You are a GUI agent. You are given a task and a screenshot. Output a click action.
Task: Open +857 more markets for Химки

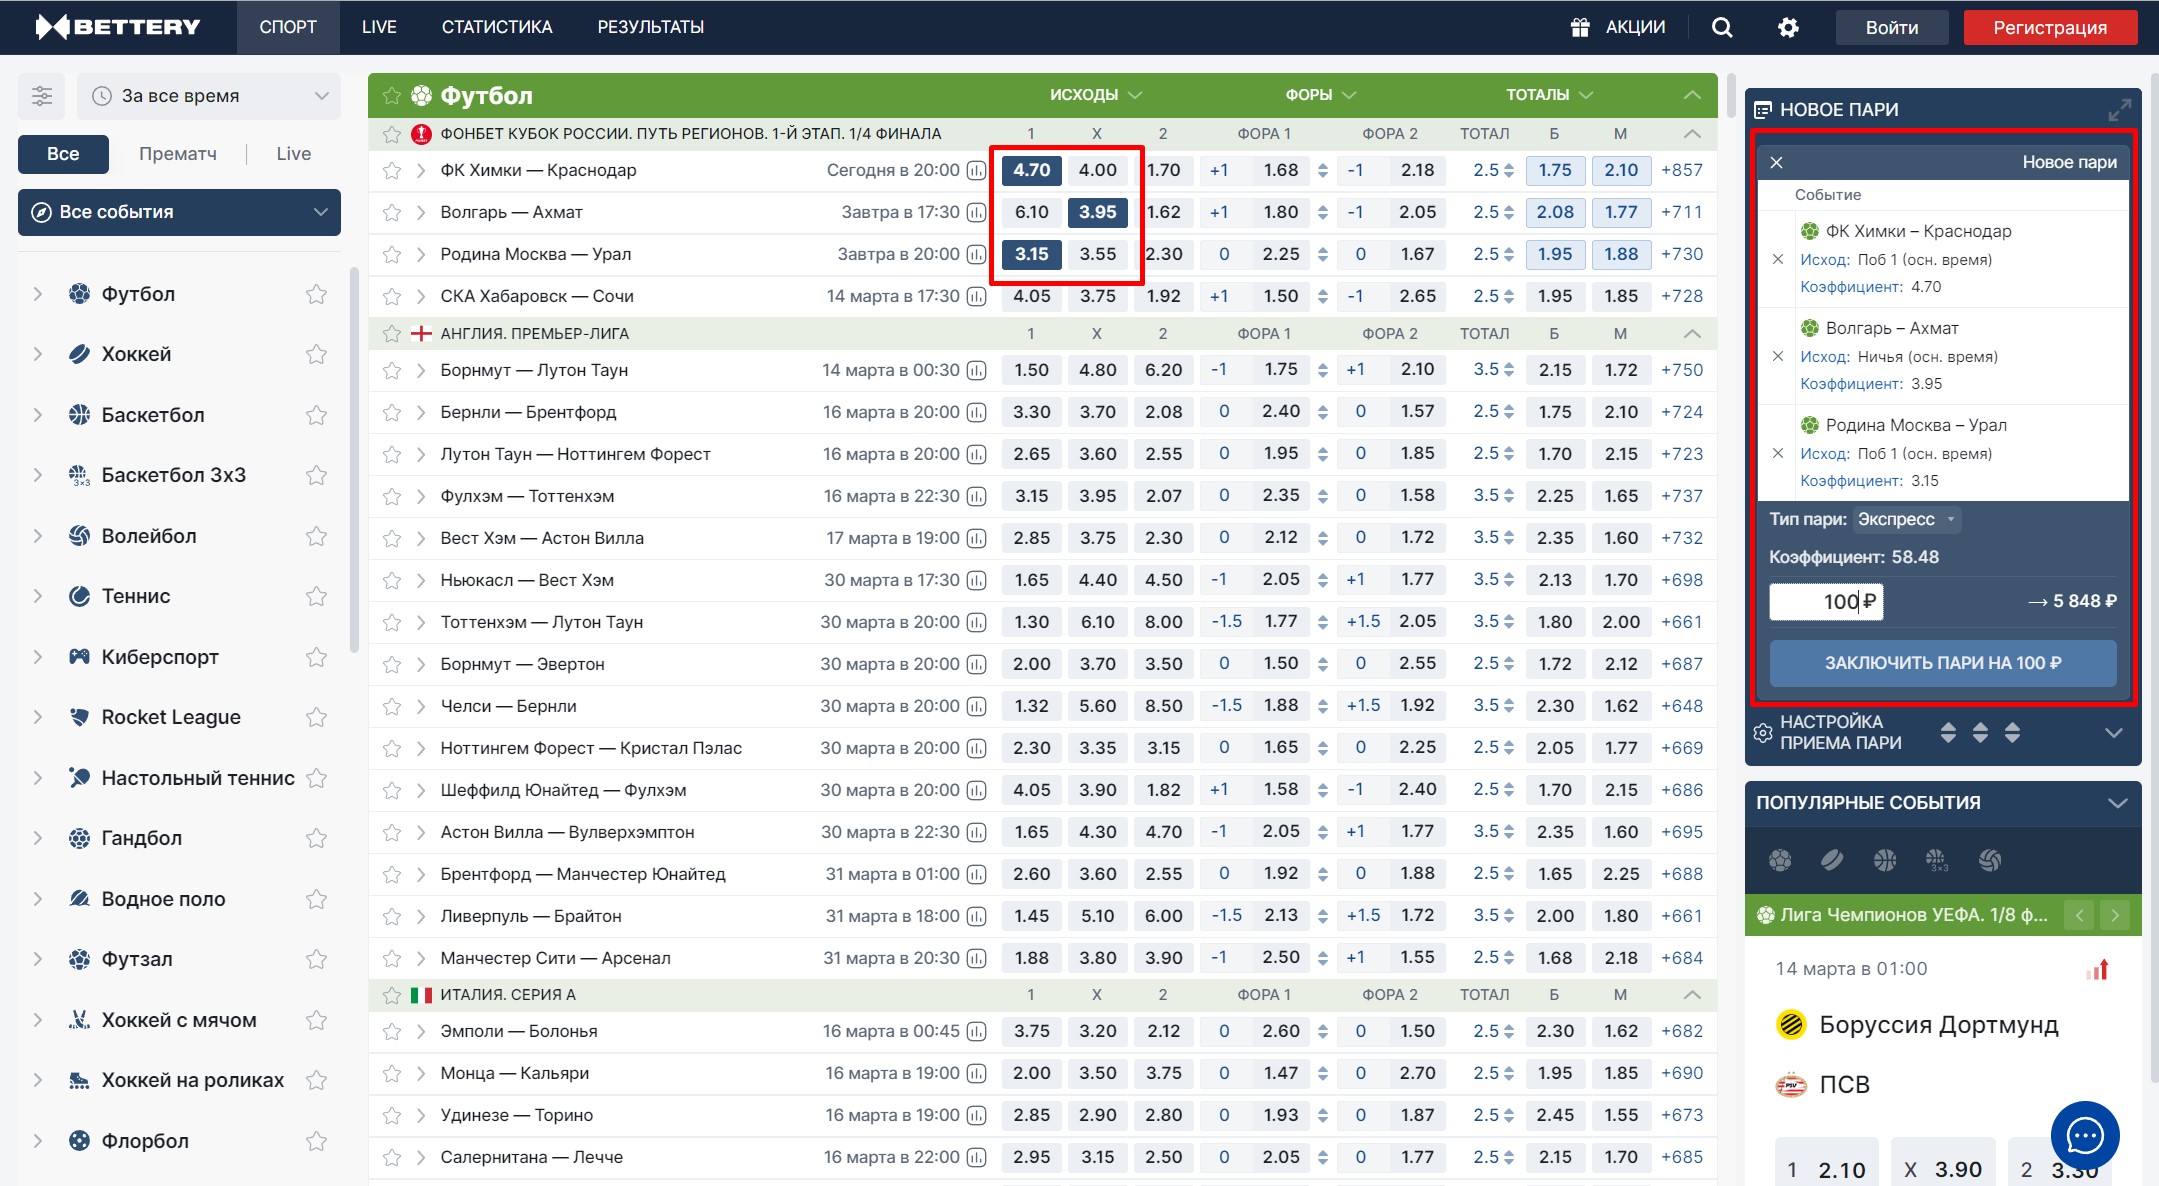(x=1681, y=171)
